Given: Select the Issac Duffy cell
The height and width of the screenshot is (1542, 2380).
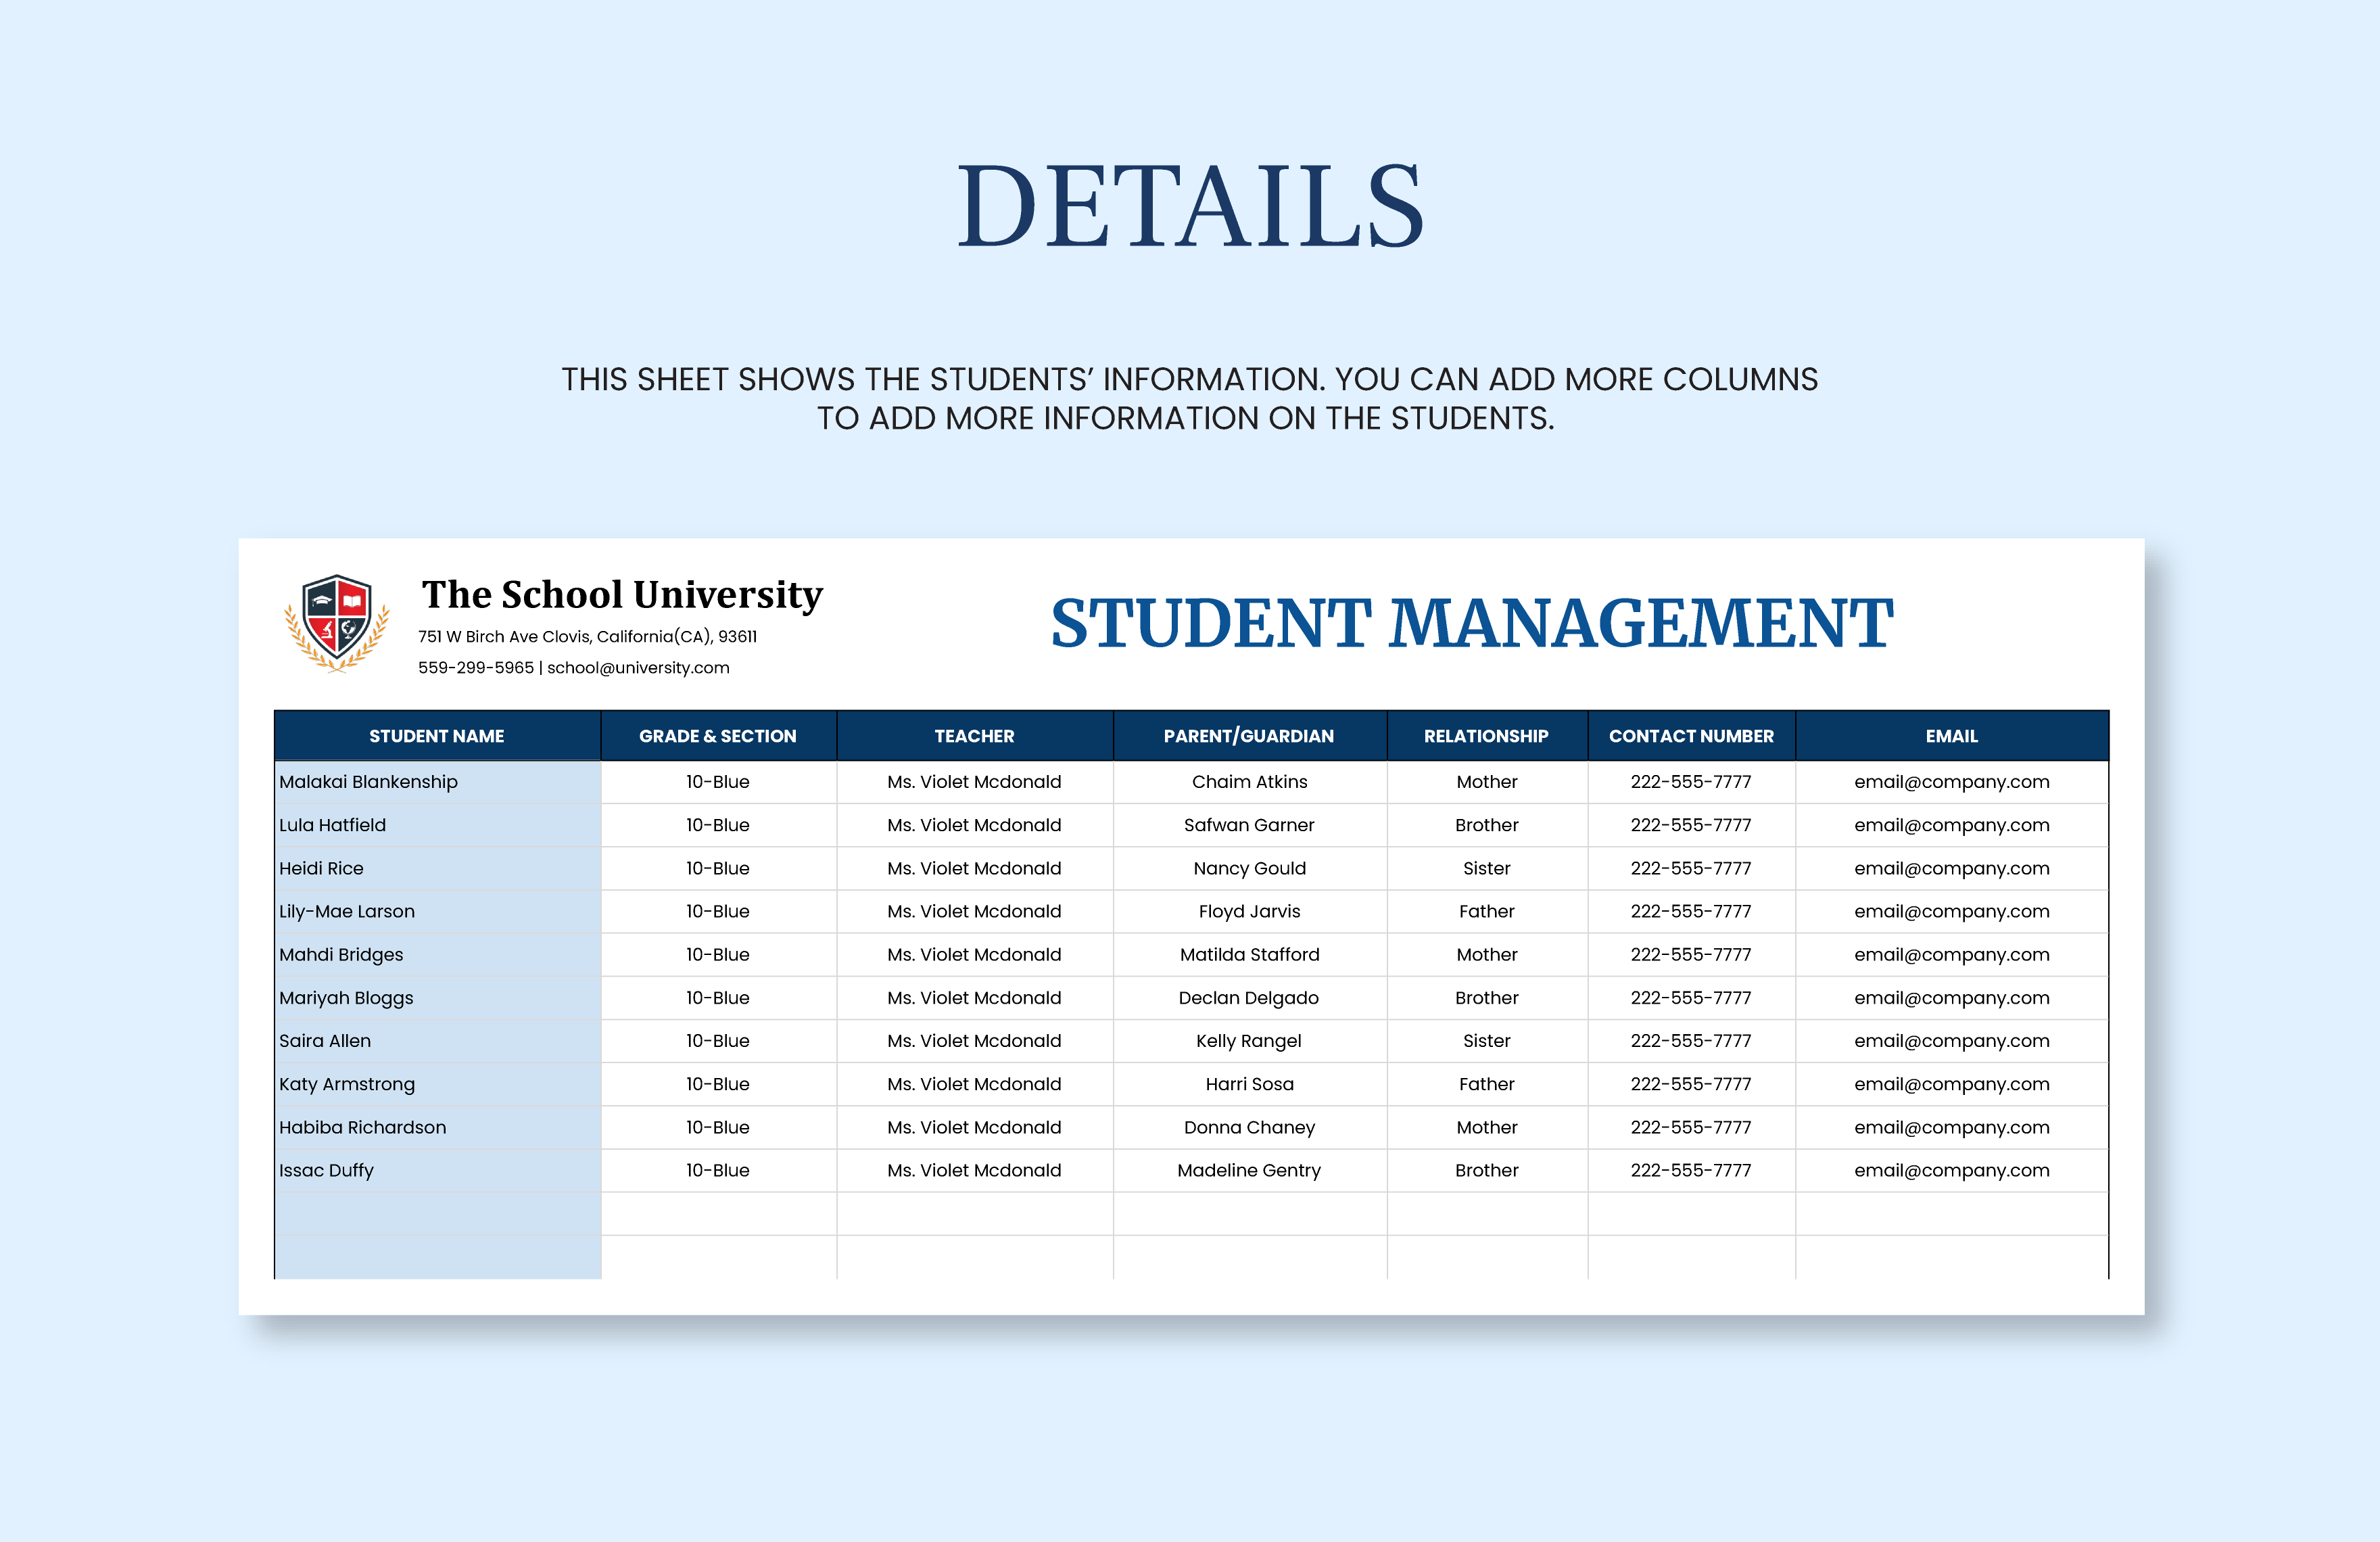Looking at the screenshot, I should point(437,1170).
